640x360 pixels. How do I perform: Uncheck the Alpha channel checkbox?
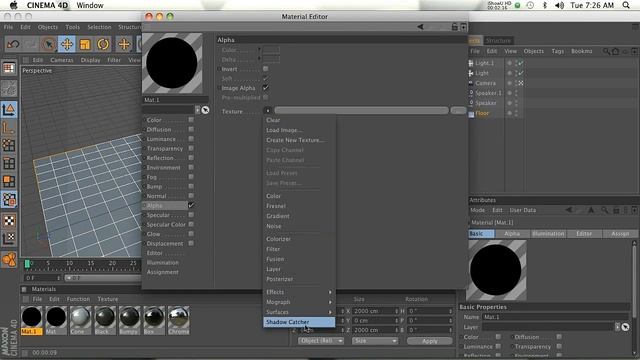(x=191, y=205)
